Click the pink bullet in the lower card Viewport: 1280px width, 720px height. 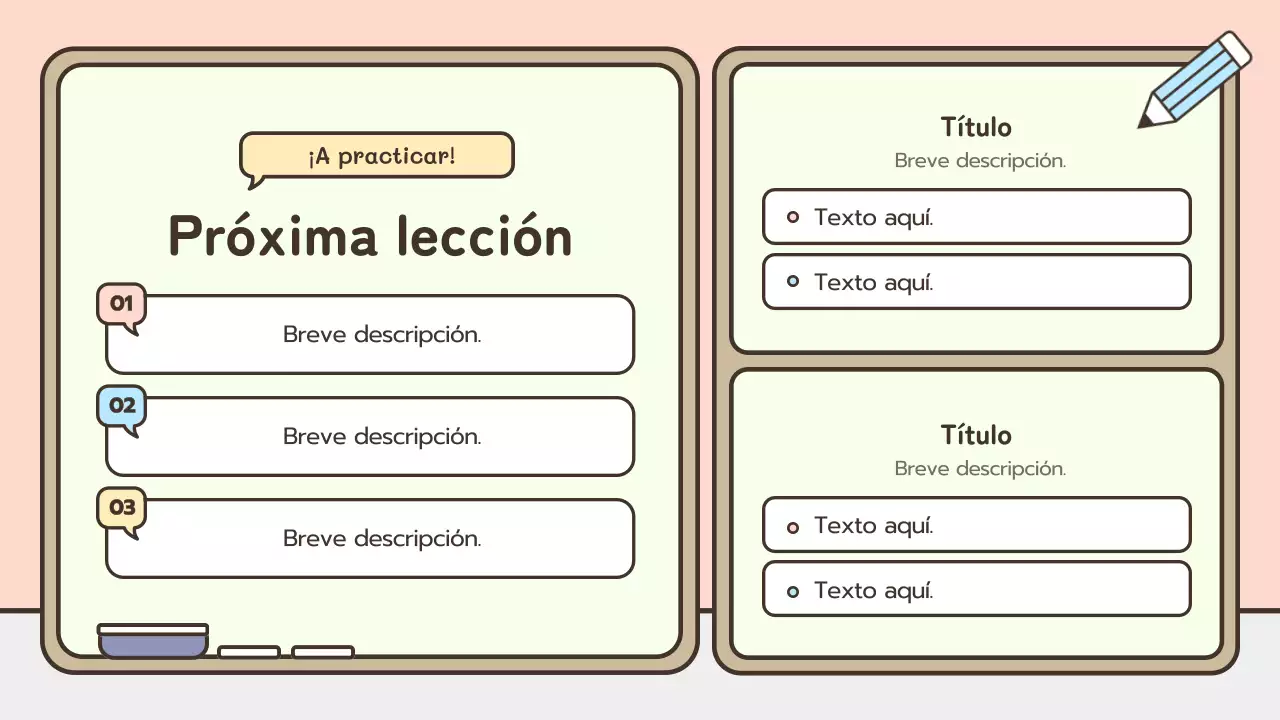793,526
